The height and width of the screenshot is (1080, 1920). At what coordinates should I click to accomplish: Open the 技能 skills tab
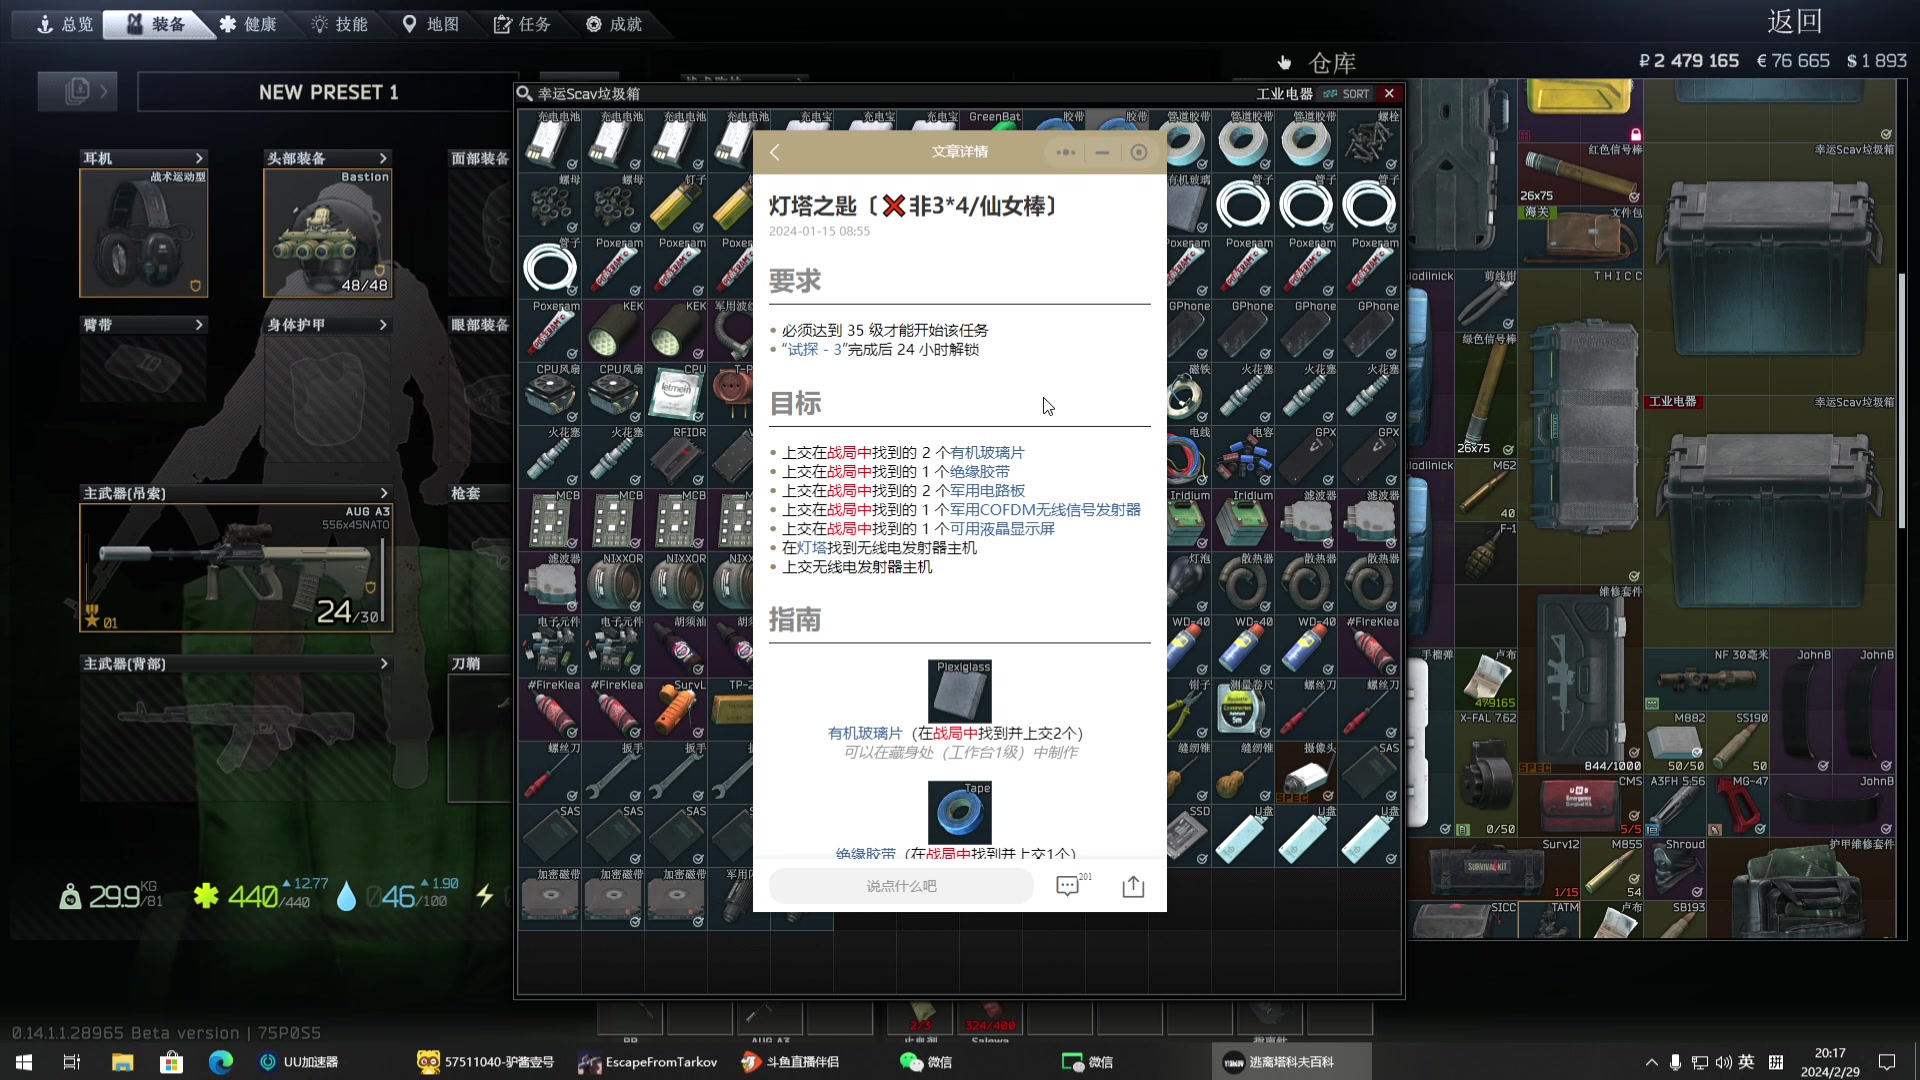pyautogui.click(x=340, y=24)
